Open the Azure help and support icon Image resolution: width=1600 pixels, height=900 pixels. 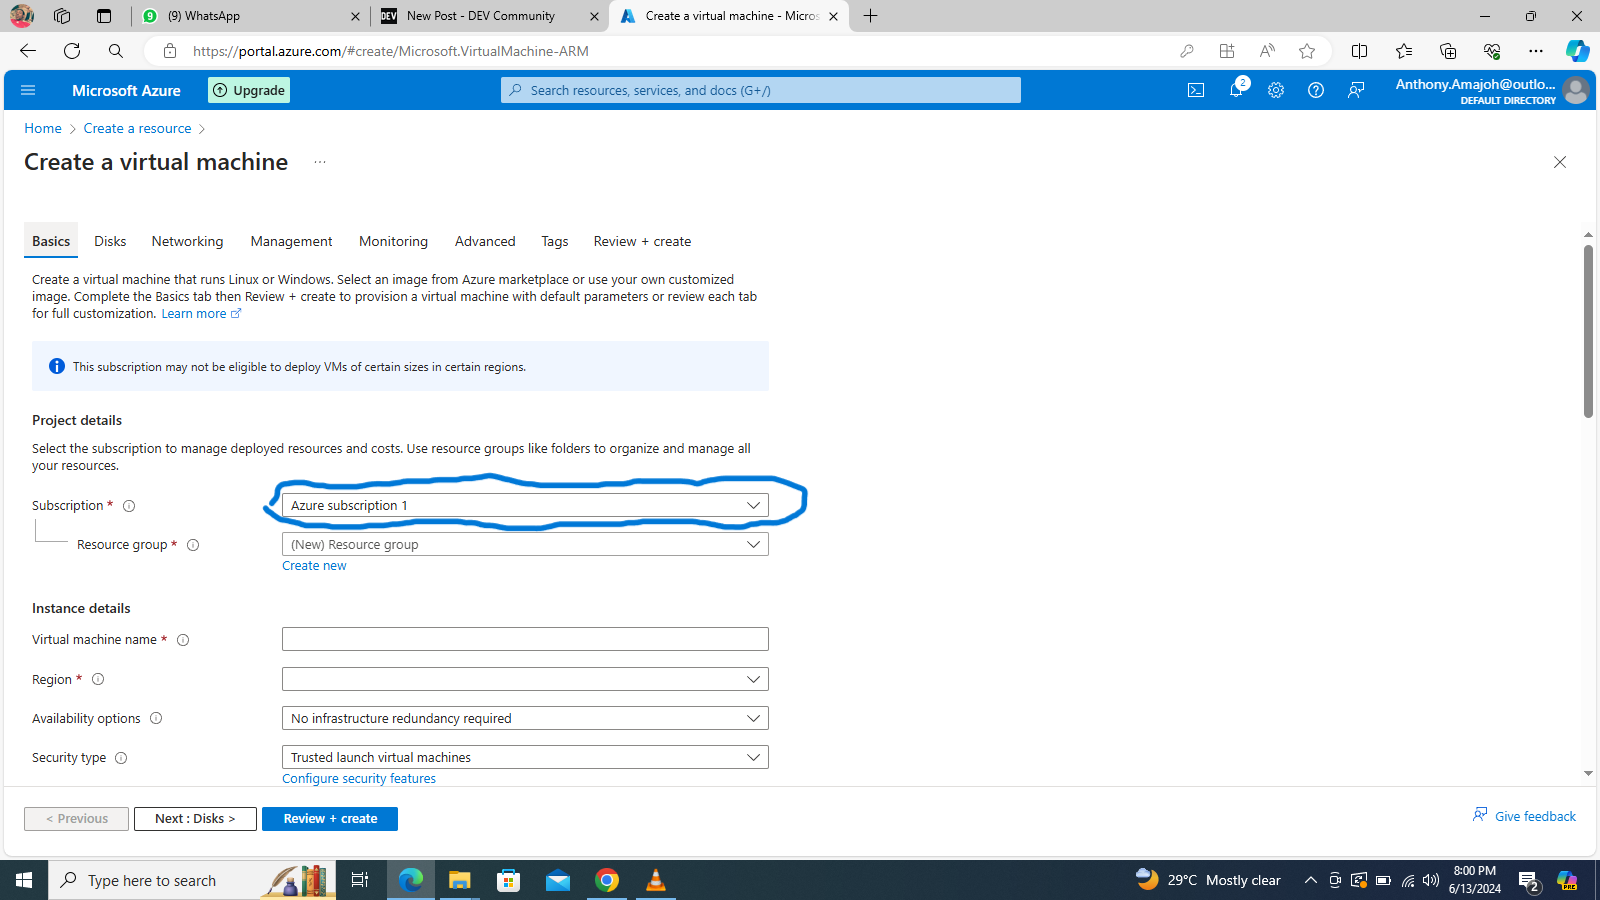click(1316, 90)
